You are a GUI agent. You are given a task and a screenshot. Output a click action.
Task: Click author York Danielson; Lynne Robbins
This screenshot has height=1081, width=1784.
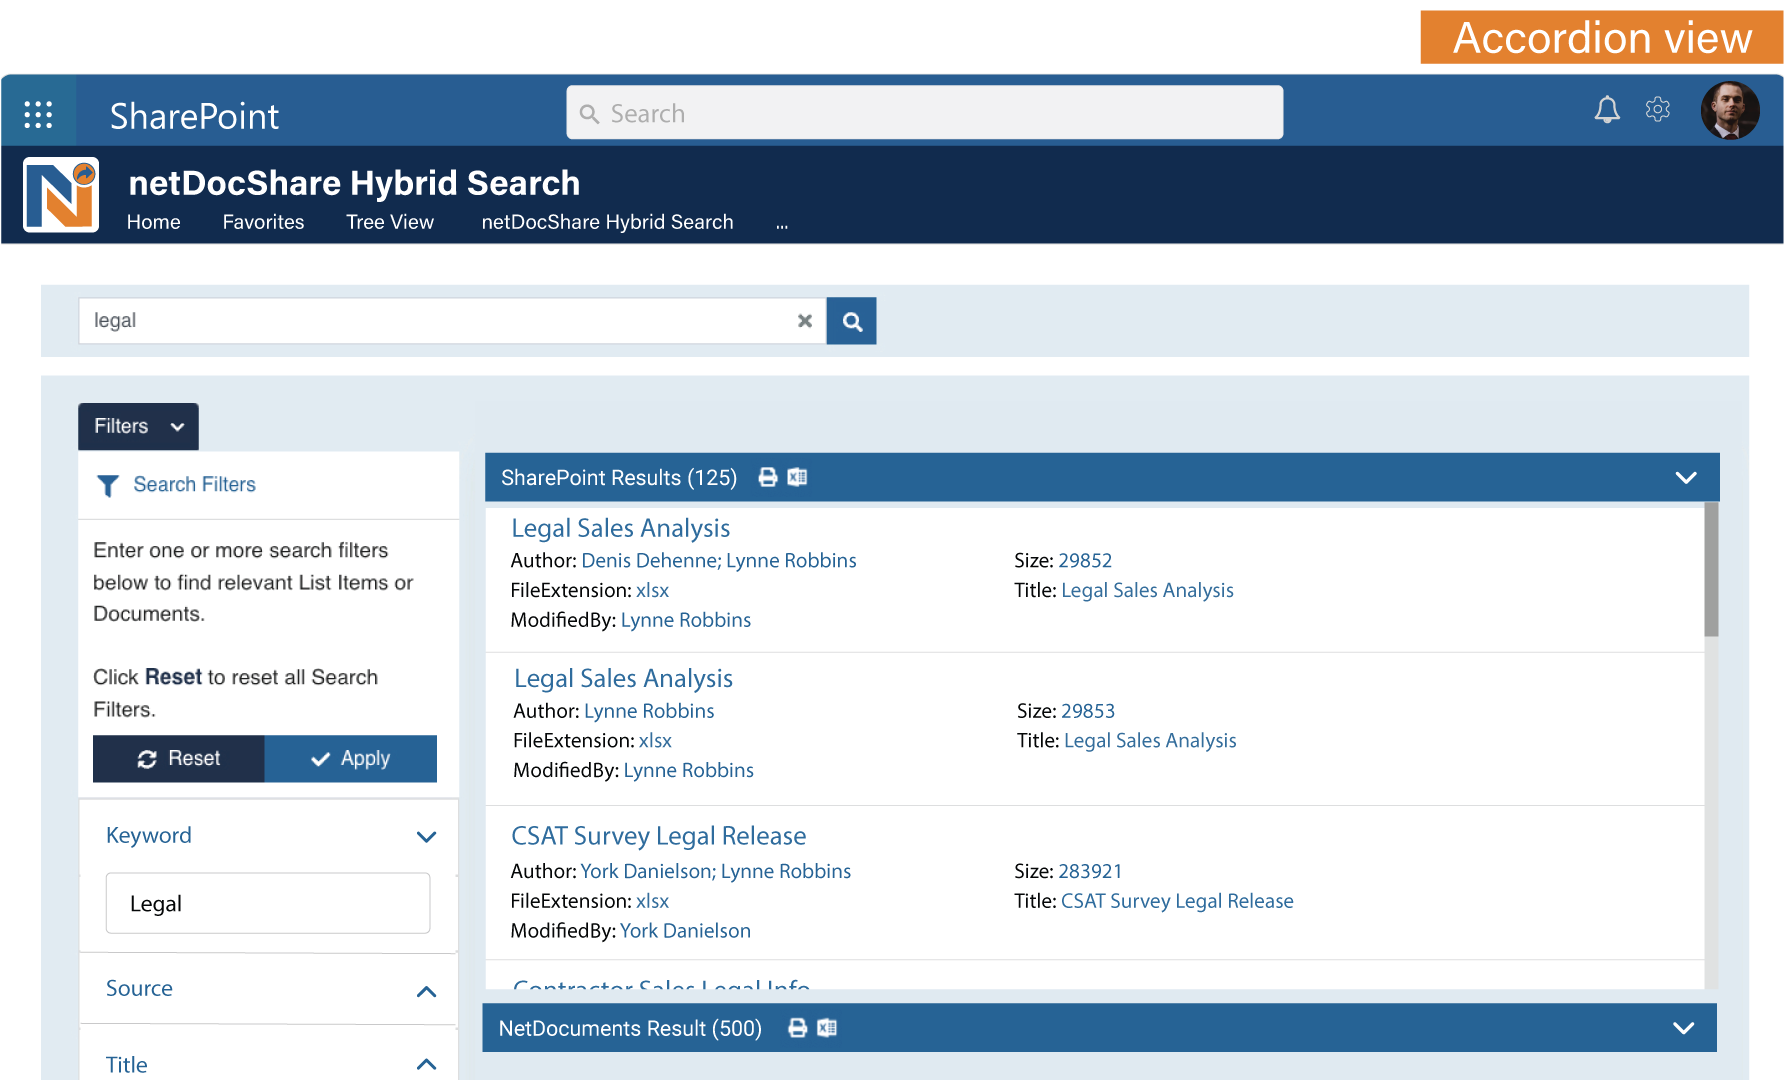pyautogui.click(x=716, y=872)
